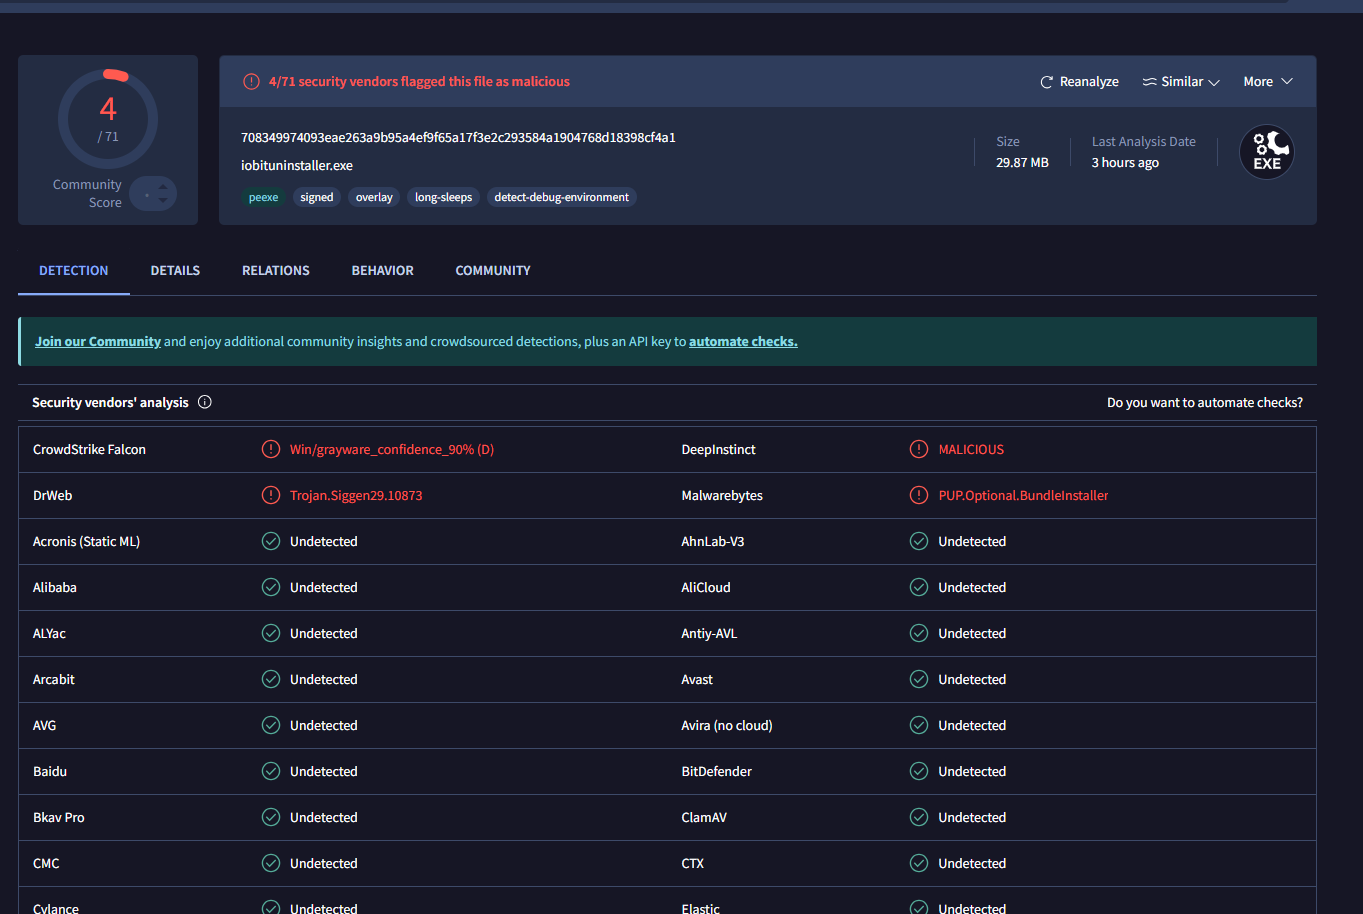Click the Reanalyze button

1079,82
